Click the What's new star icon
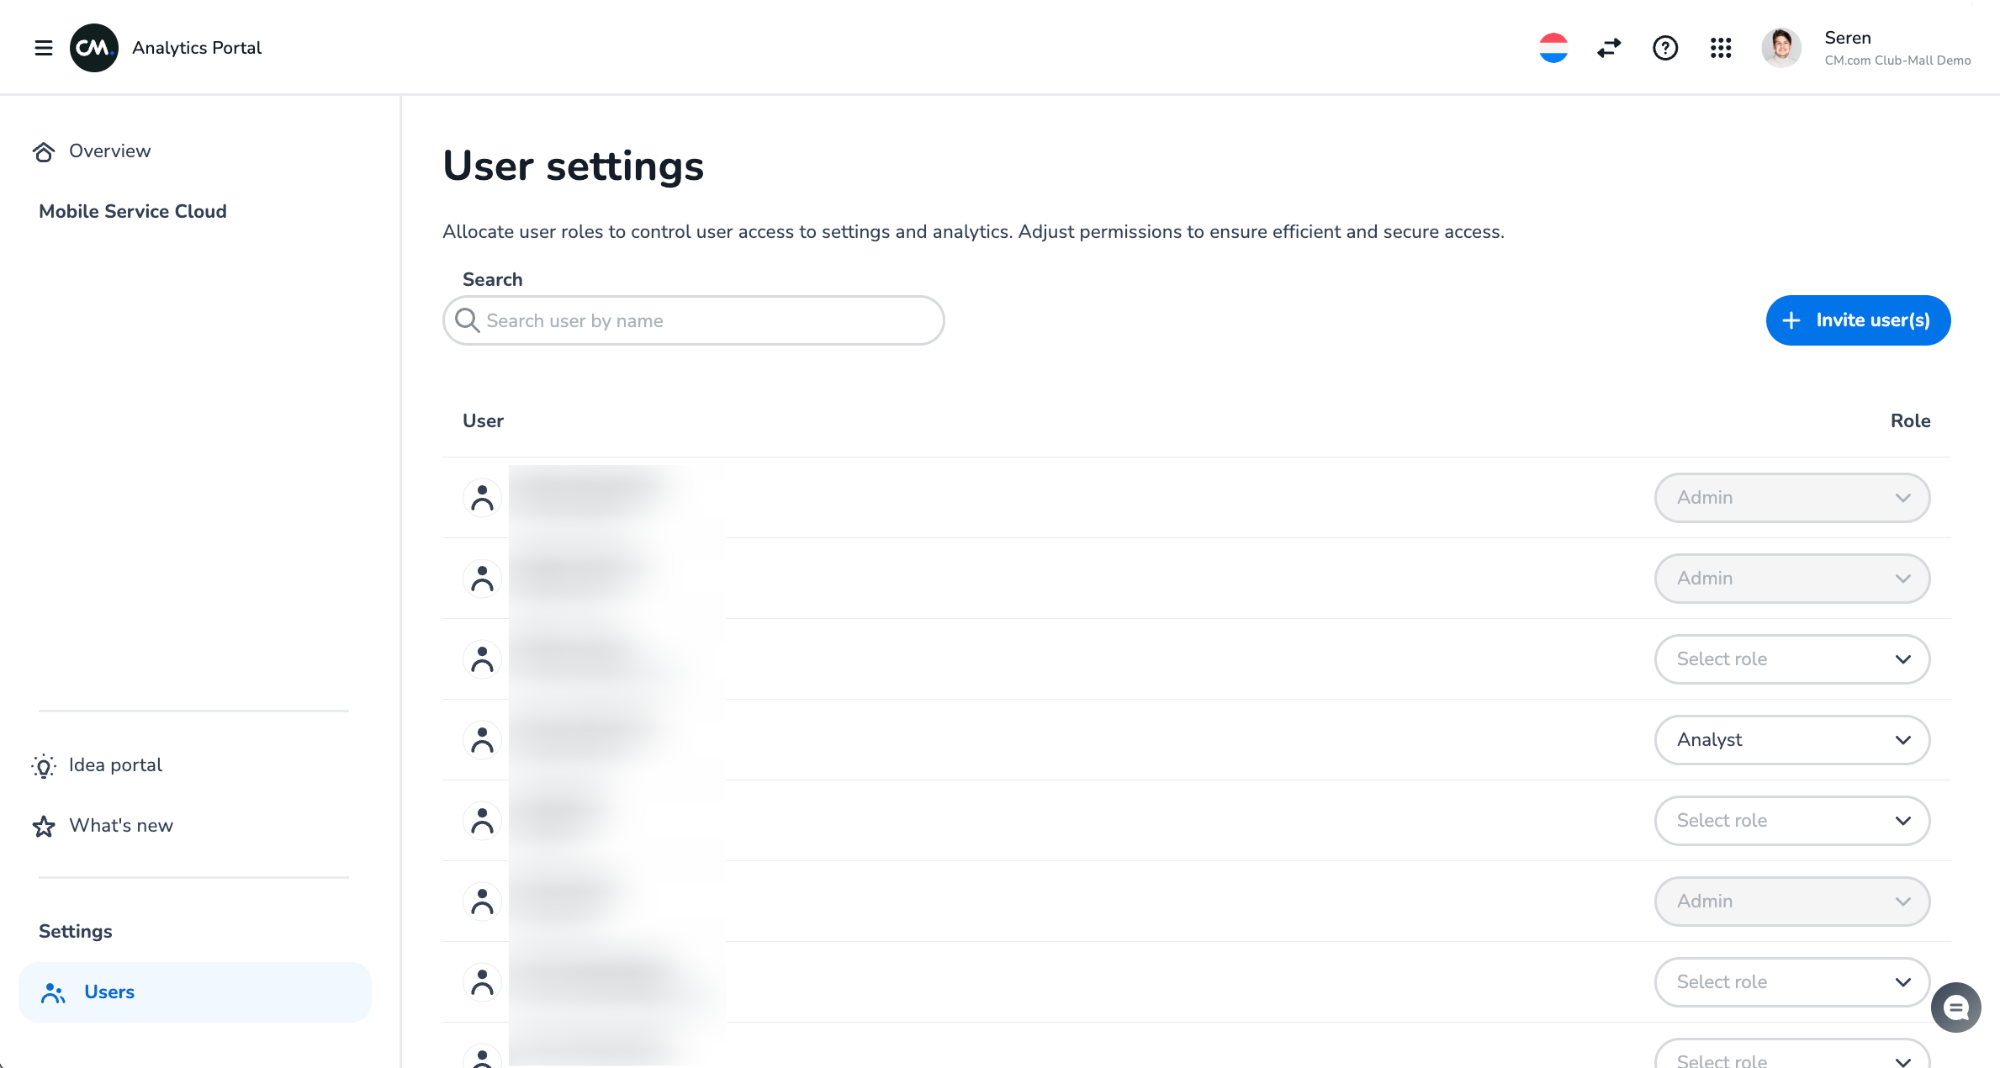This screenshot has width=2000, height=1068. 44,825
